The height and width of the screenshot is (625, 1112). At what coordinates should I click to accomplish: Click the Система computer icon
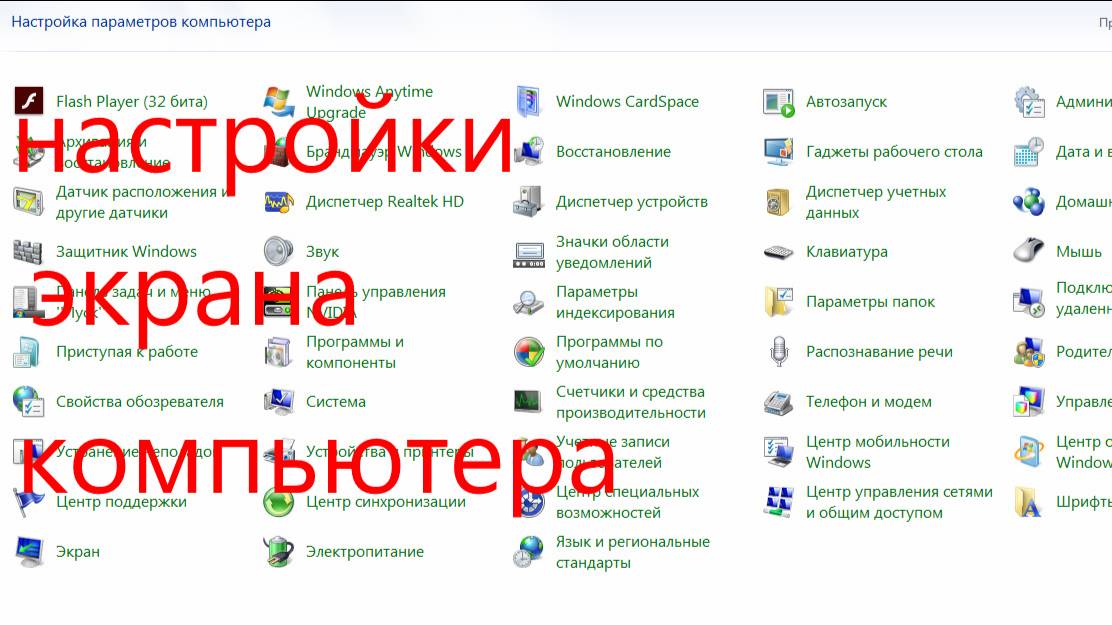coord(279,402)
